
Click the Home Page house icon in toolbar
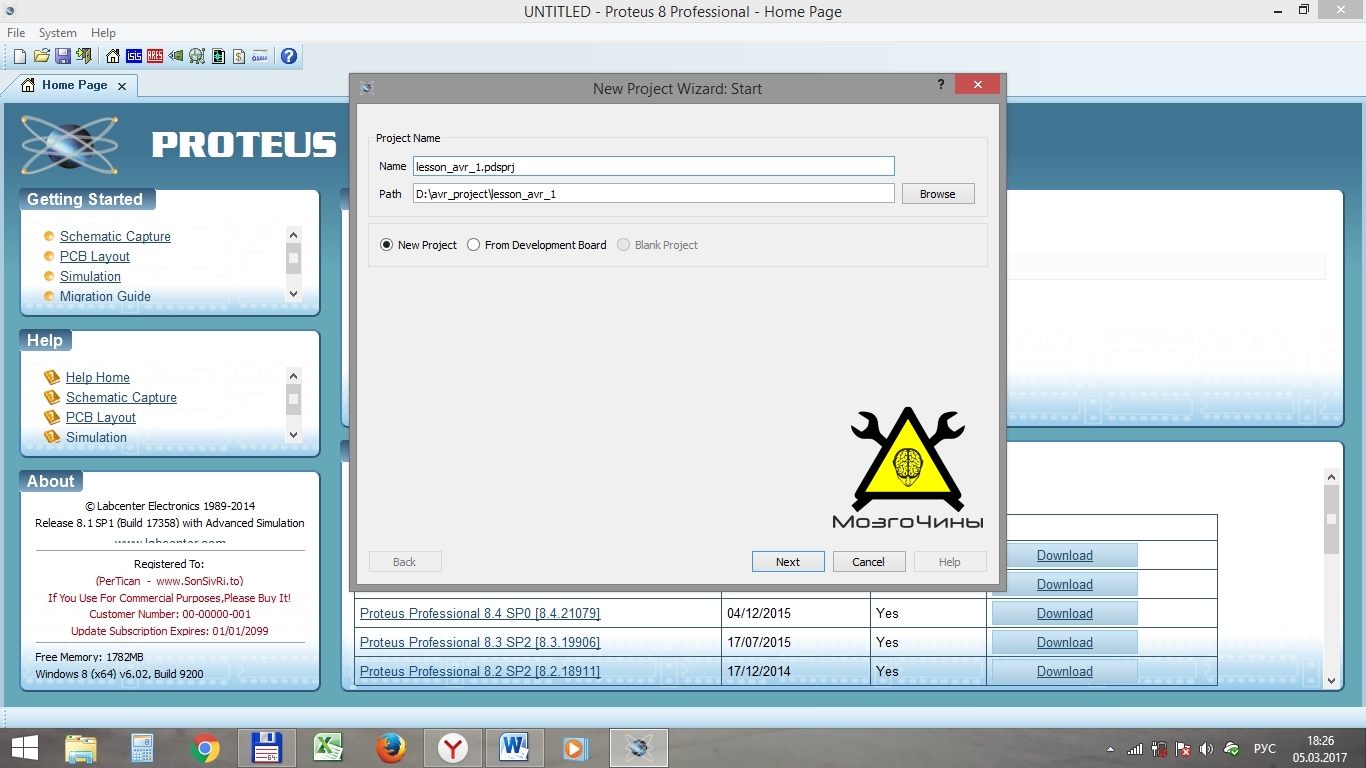click(113, 57)
